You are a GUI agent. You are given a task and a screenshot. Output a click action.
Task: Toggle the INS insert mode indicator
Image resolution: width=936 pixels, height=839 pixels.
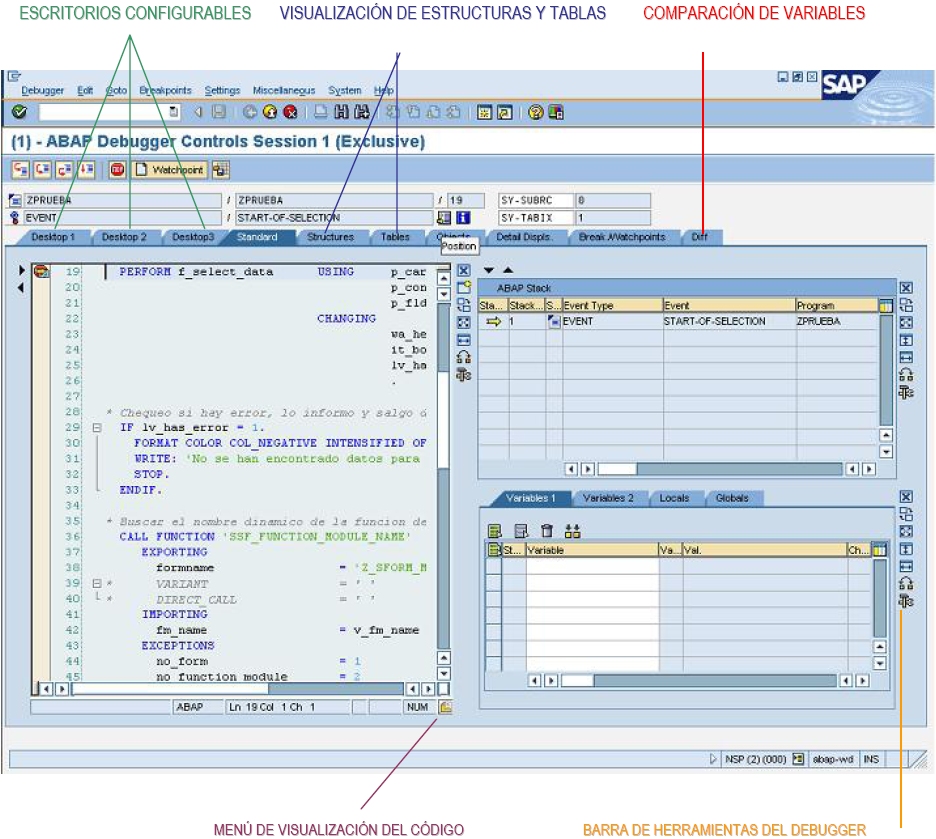(871, 759)
